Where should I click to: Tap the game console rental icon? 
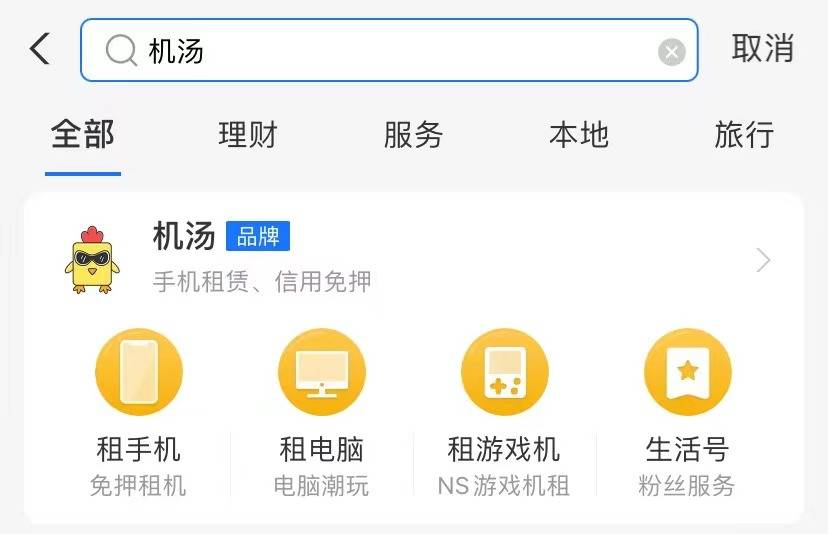(505, 372)
